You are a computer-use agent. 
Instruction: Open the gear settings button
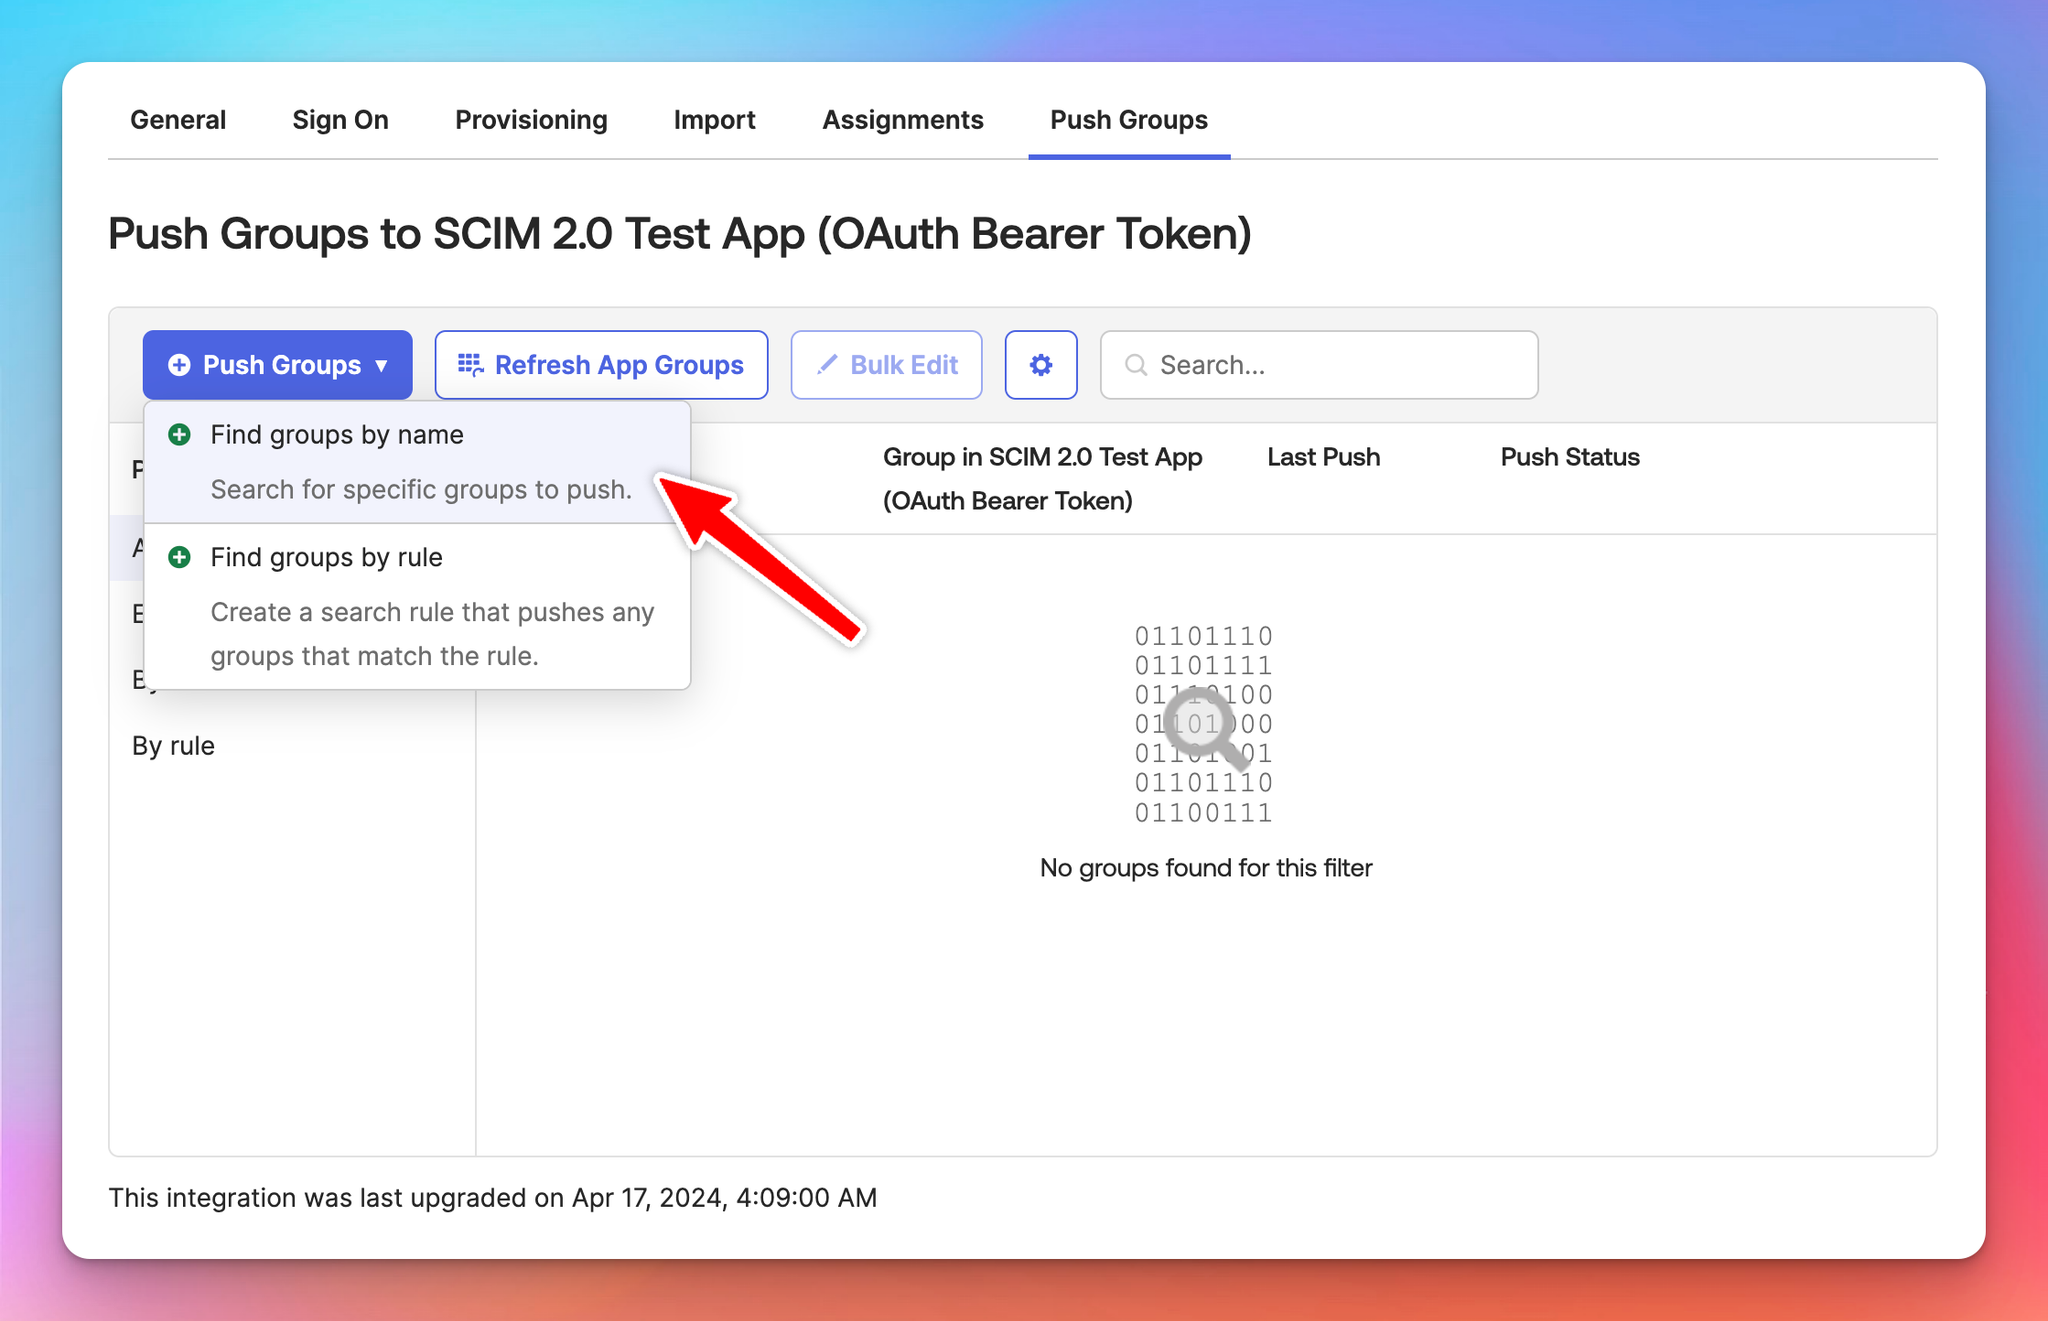[x=1041, y=365]
